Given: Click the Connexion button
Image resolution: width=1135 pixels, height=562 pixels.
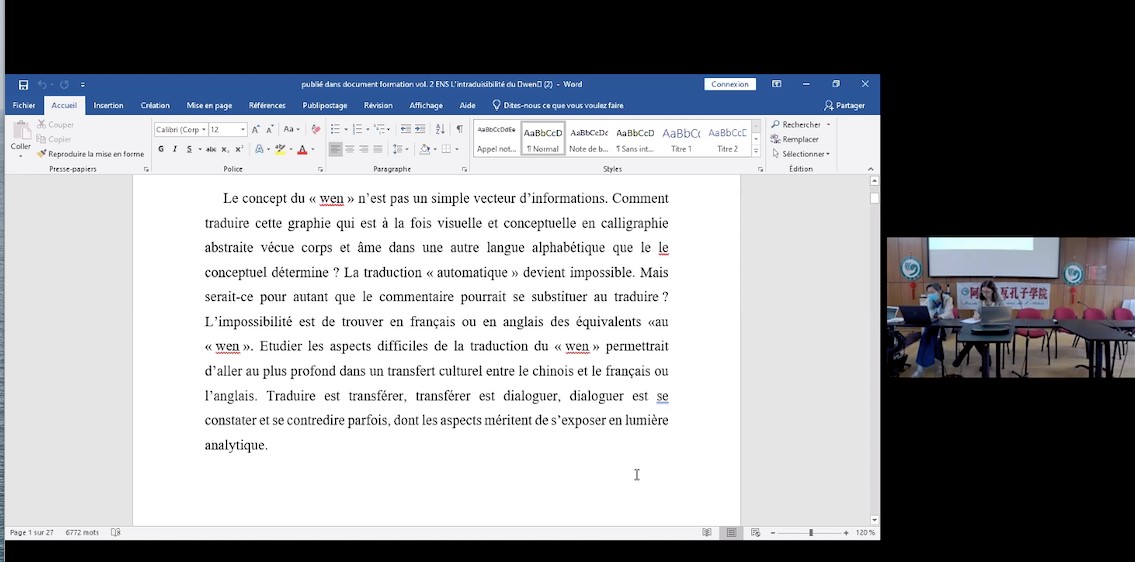Looking at the screenshot, I should pos(730,85).
